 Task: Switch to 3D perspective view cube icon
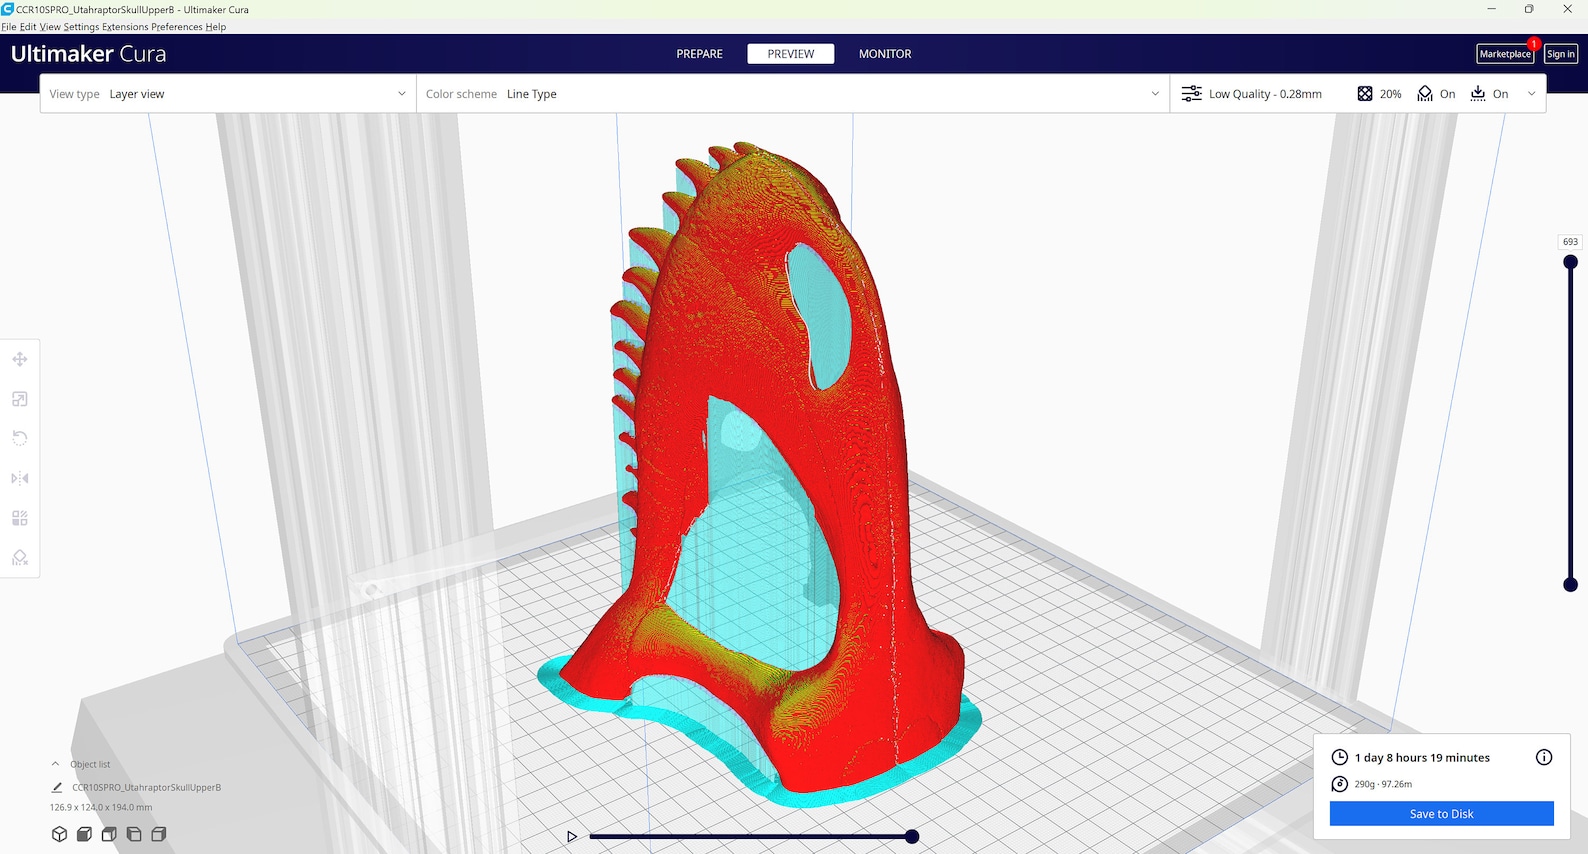pos(60,834)
